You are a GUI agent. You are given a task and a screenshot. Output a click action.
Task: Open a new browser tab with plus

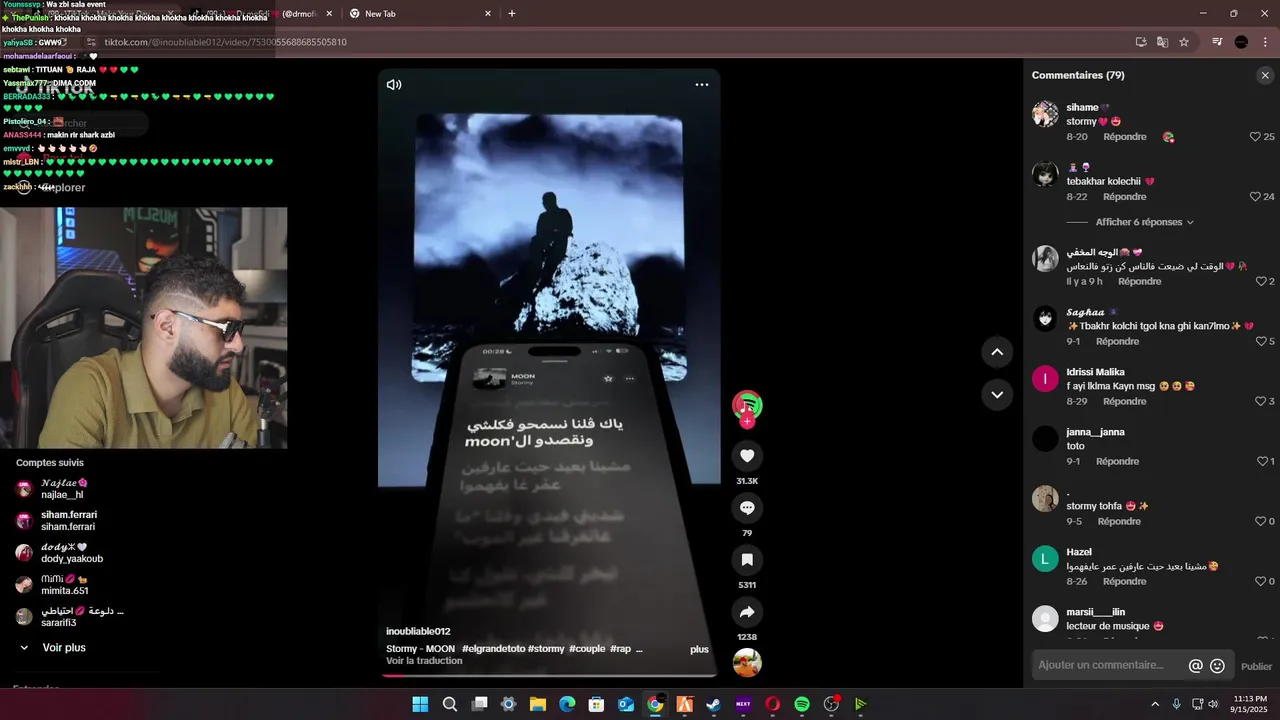coord(512,14)
